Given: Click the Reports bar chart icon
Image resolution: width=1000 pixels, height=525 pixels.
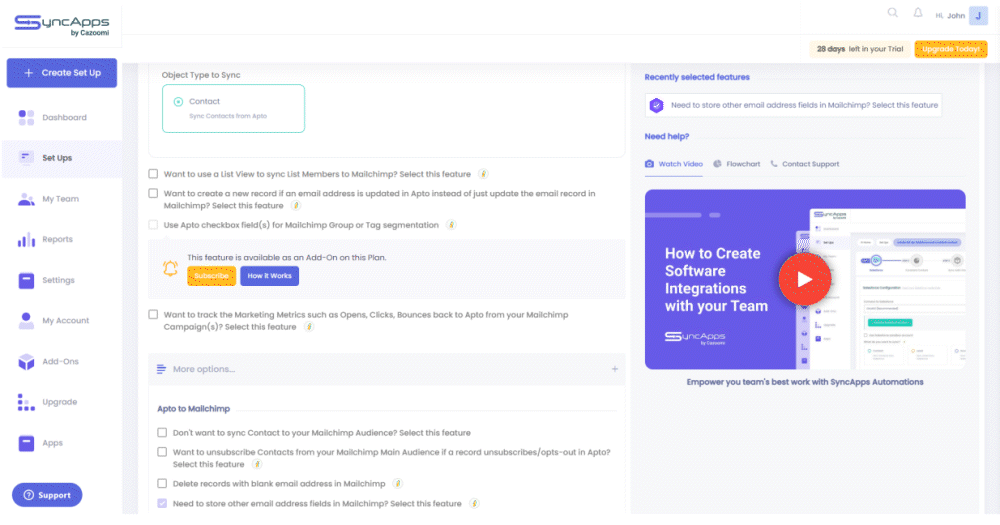Looking at the screenshot, I should pyautogui.click(x=26, y=240).
